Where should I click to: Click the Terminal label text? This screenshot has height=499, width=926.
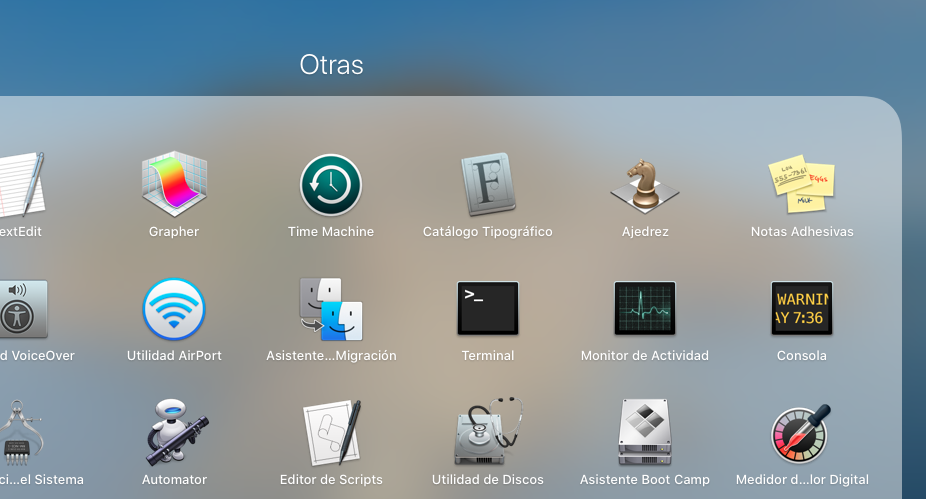coord(488,356)
